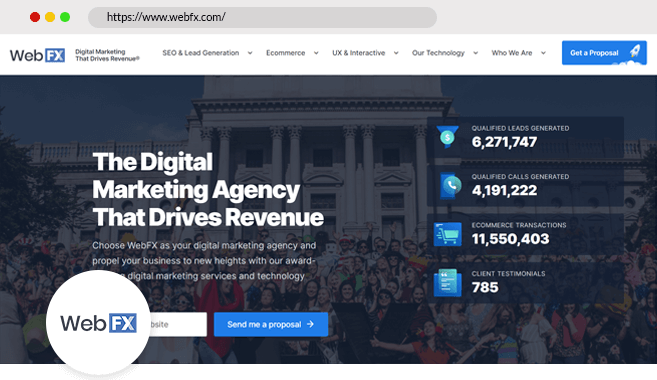Image resolution: width=657 pixels, height=380 pixels.
Task: Click the red close window dot
Action: click(35, 17)
